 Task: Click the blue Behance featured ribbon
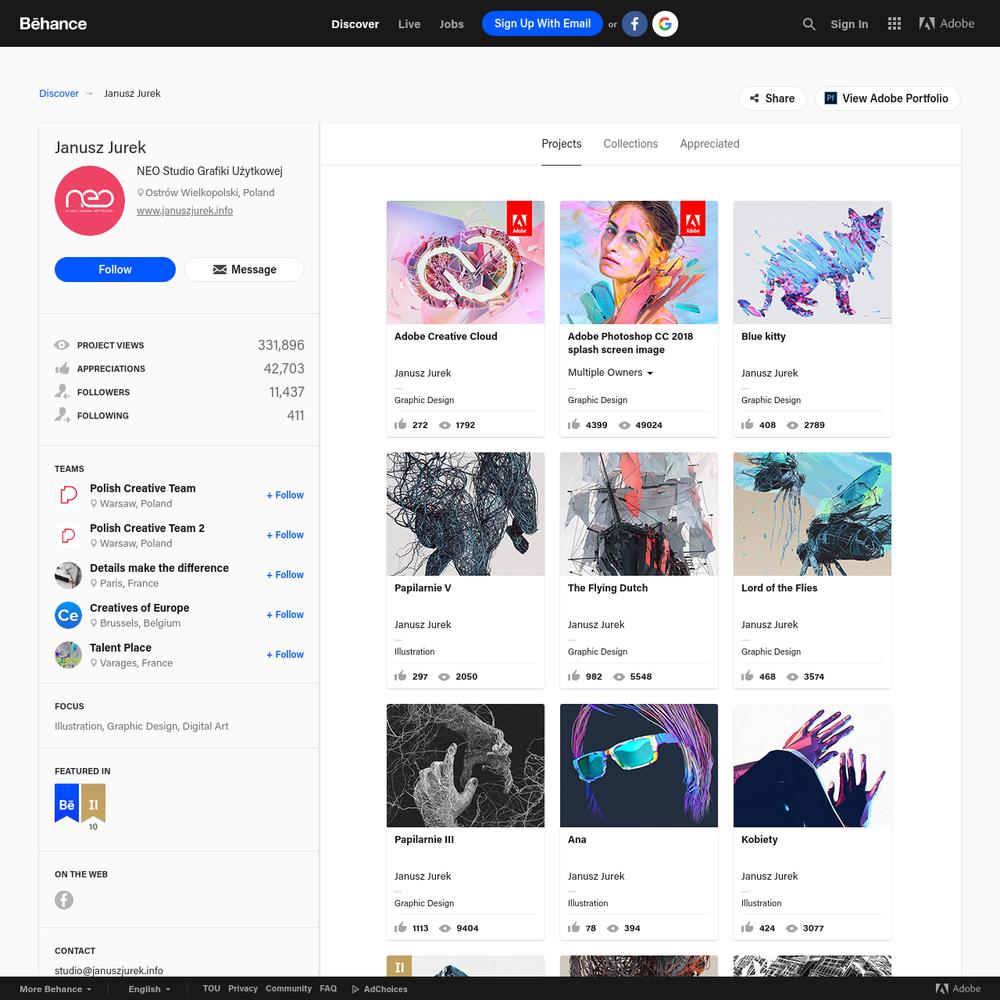(66, 803)
